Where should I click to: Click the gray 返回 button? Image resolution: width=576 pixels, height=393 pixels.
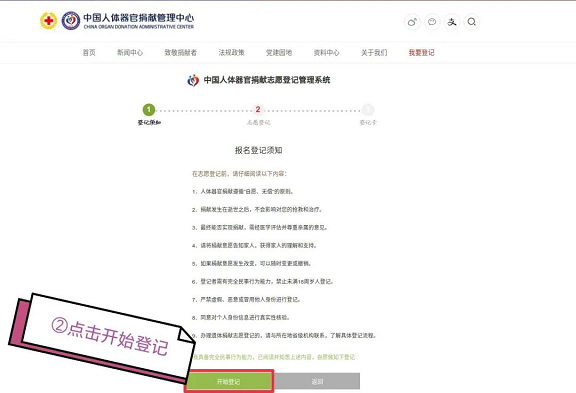(317, 382)
